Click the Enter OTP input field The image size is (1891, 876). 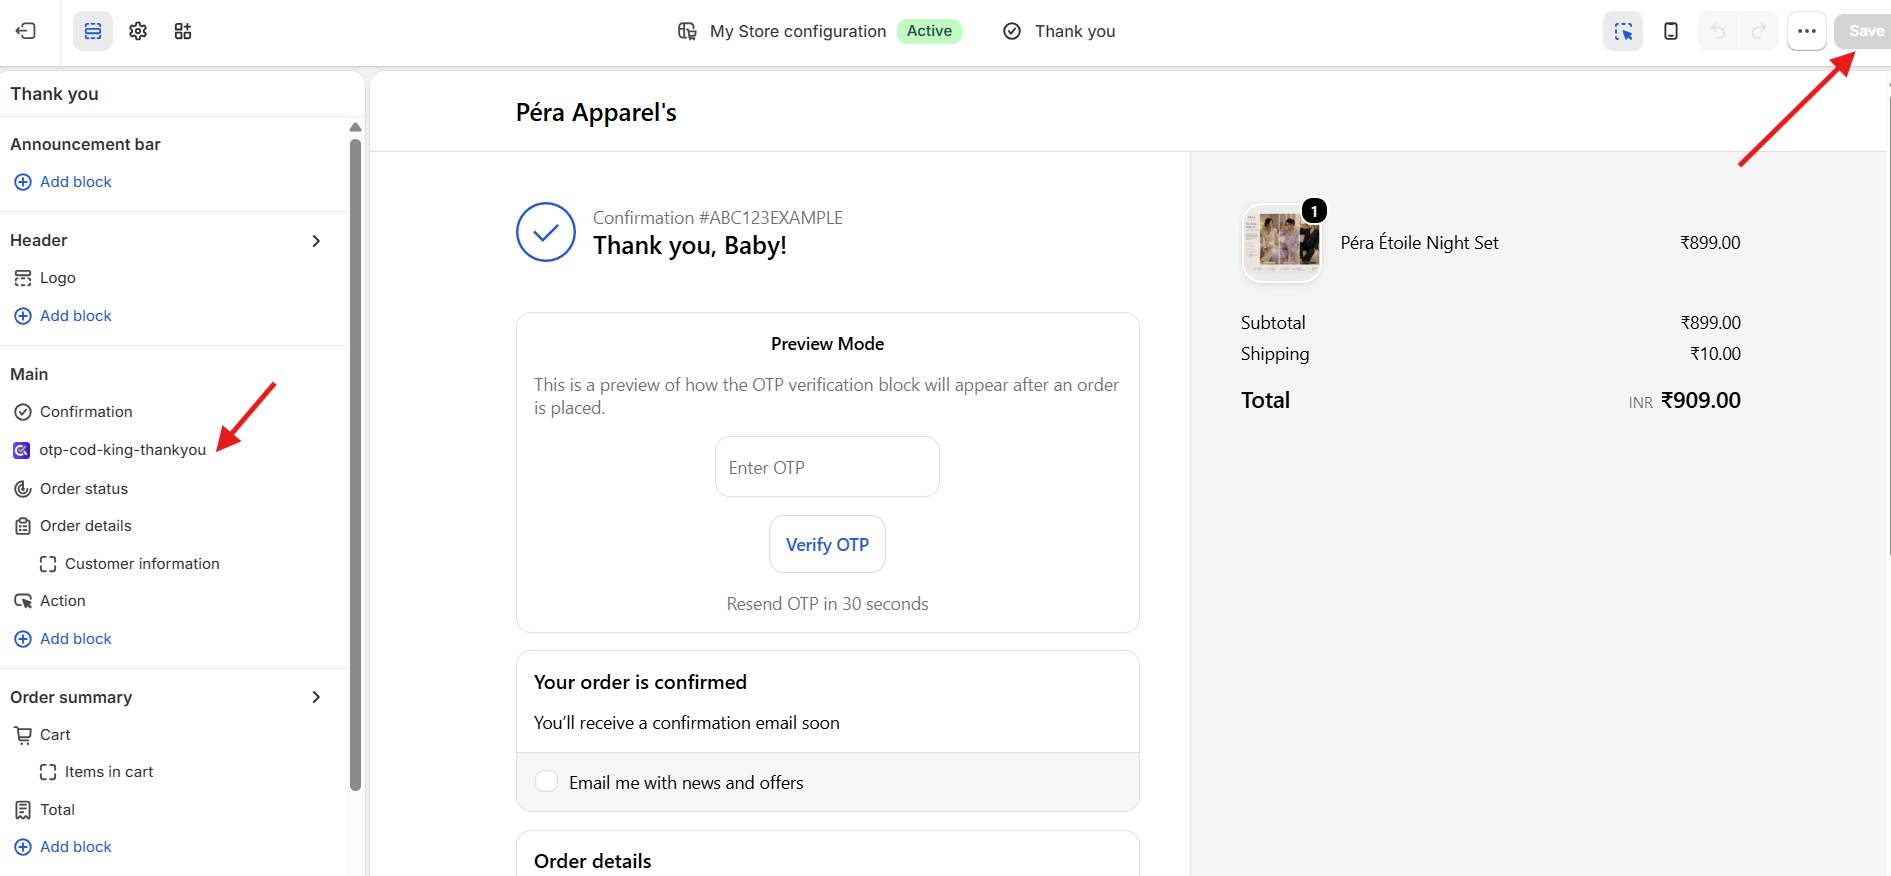[x=827, y=467]
